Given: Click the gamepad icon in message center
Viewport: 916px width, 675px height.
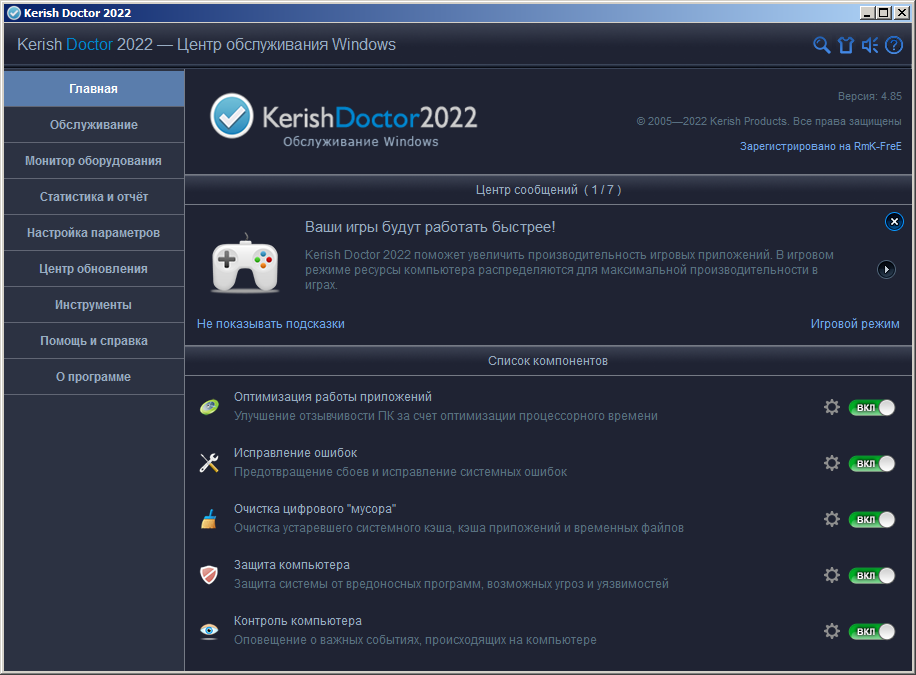Looking at the screenshot, I should [x=245, y=262].
